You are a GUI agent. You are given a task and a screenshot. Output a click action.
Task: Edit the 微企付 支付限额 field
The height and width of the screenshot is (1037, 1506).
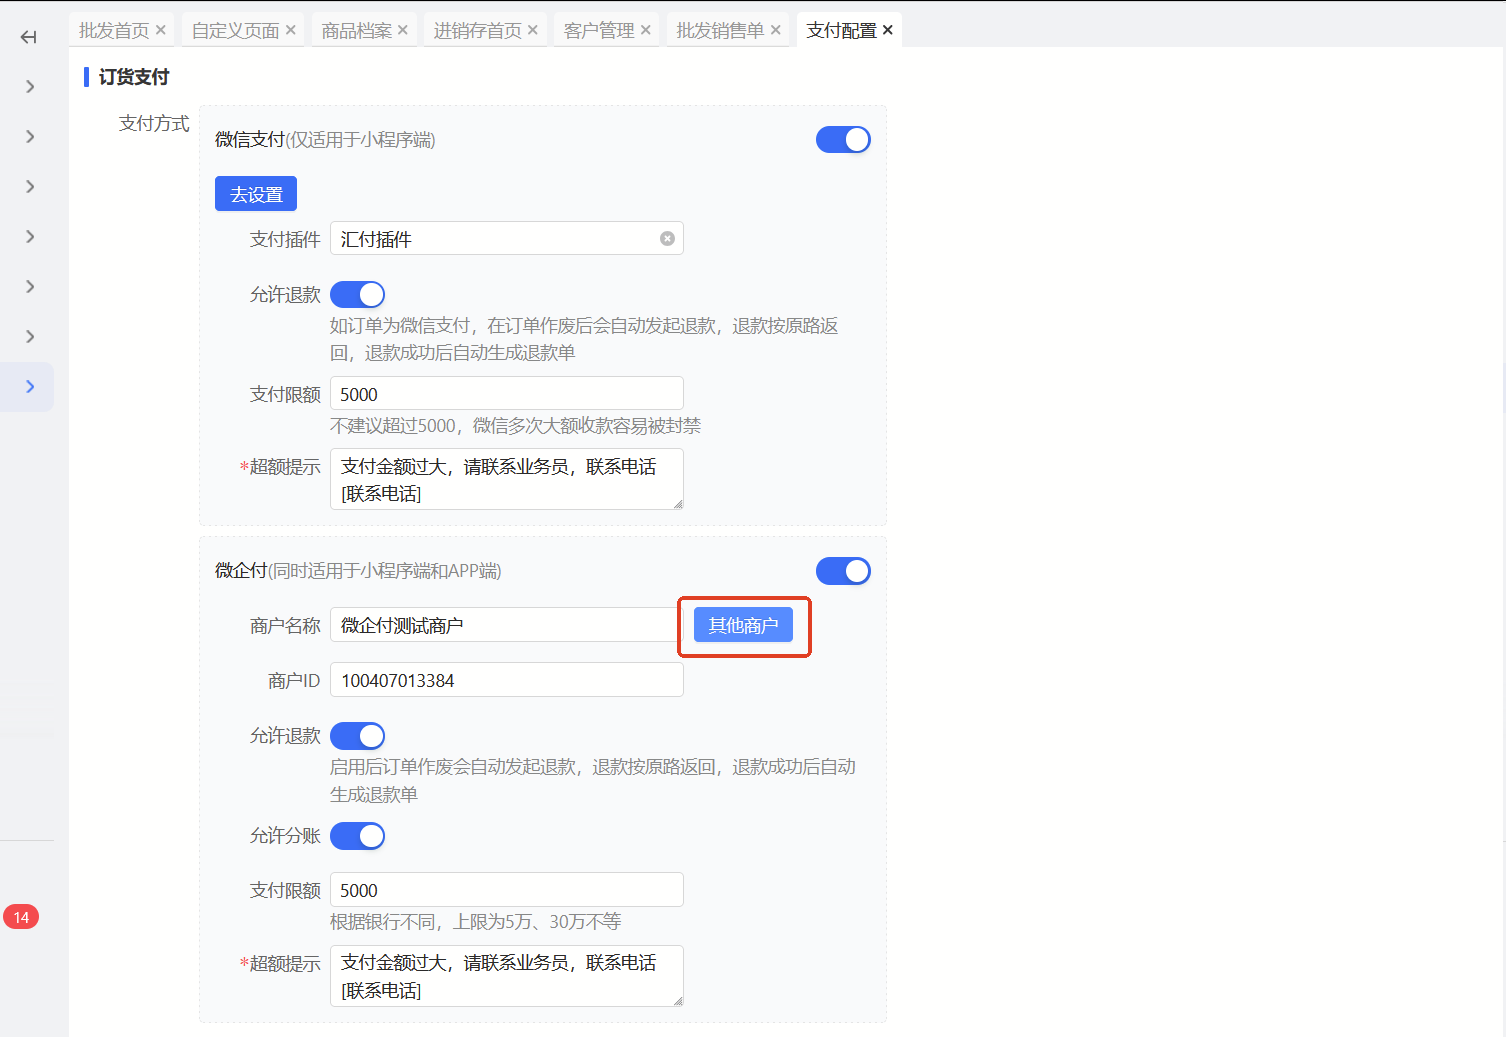[x=507, y=890]
